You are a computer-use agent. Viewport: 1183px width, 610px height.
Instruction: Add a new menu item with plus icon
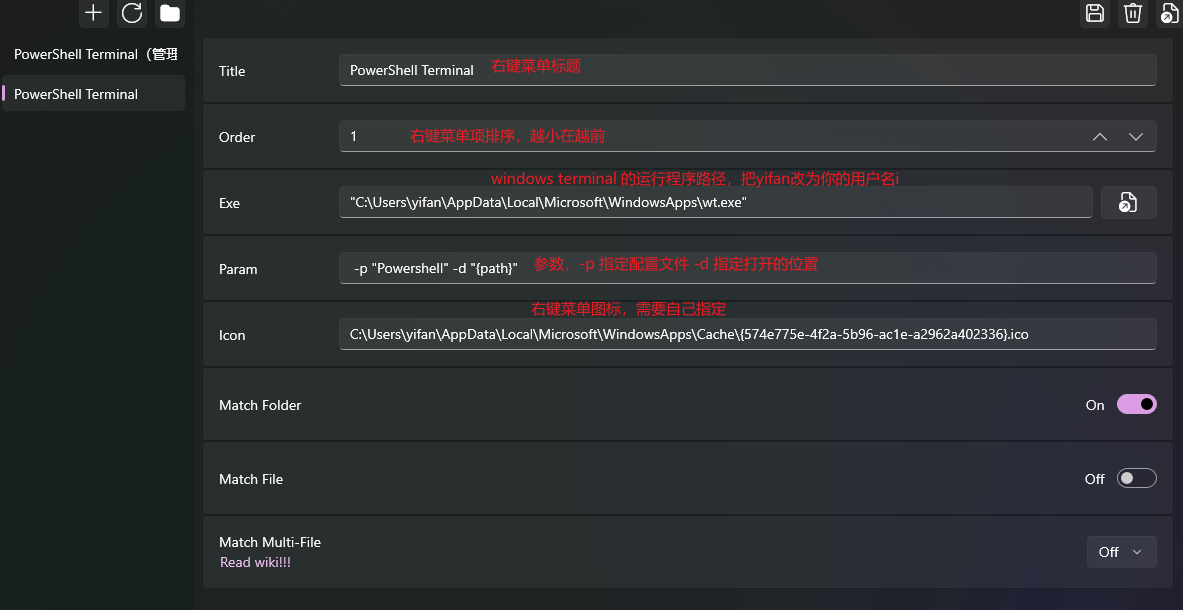93,13
